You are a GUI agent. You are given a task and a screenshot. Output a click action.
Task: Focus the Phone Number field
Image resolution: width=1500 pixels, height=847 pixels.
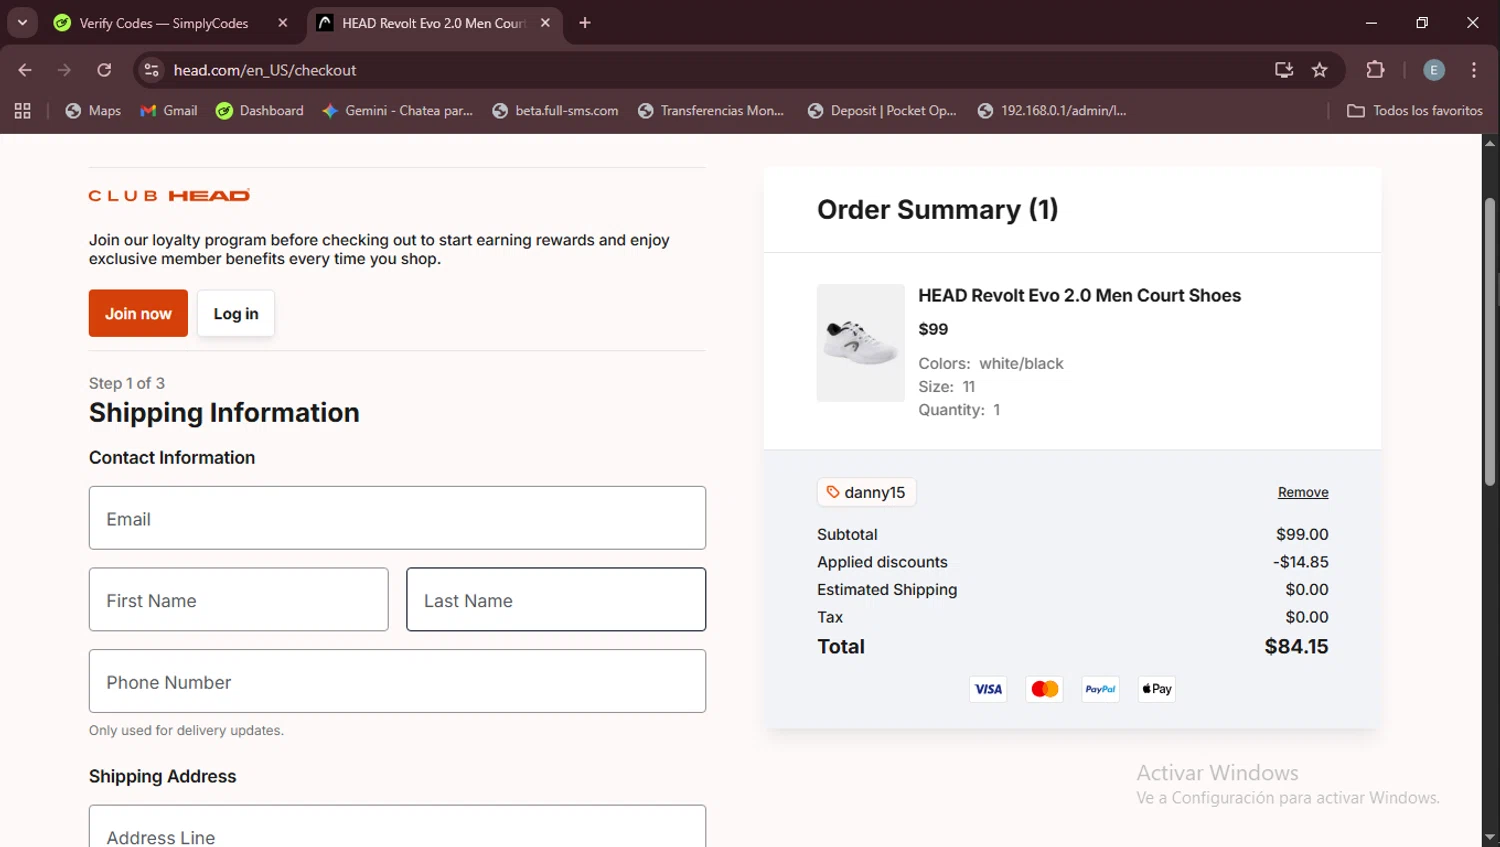click(397, 681)
